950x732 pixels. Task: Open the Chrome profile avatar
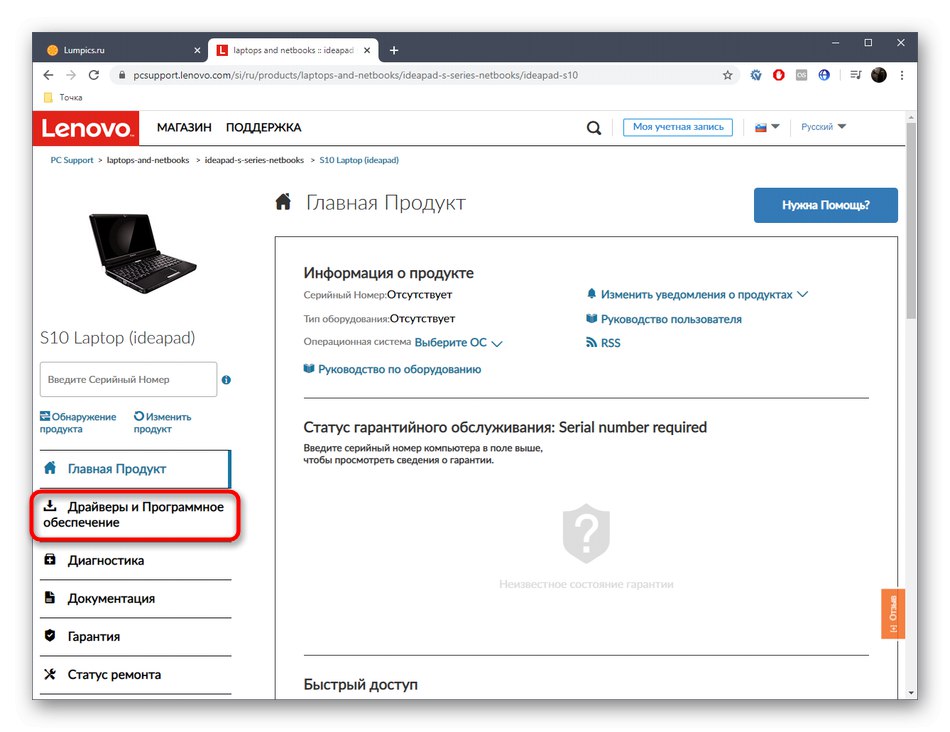click(x=879, y=75)
